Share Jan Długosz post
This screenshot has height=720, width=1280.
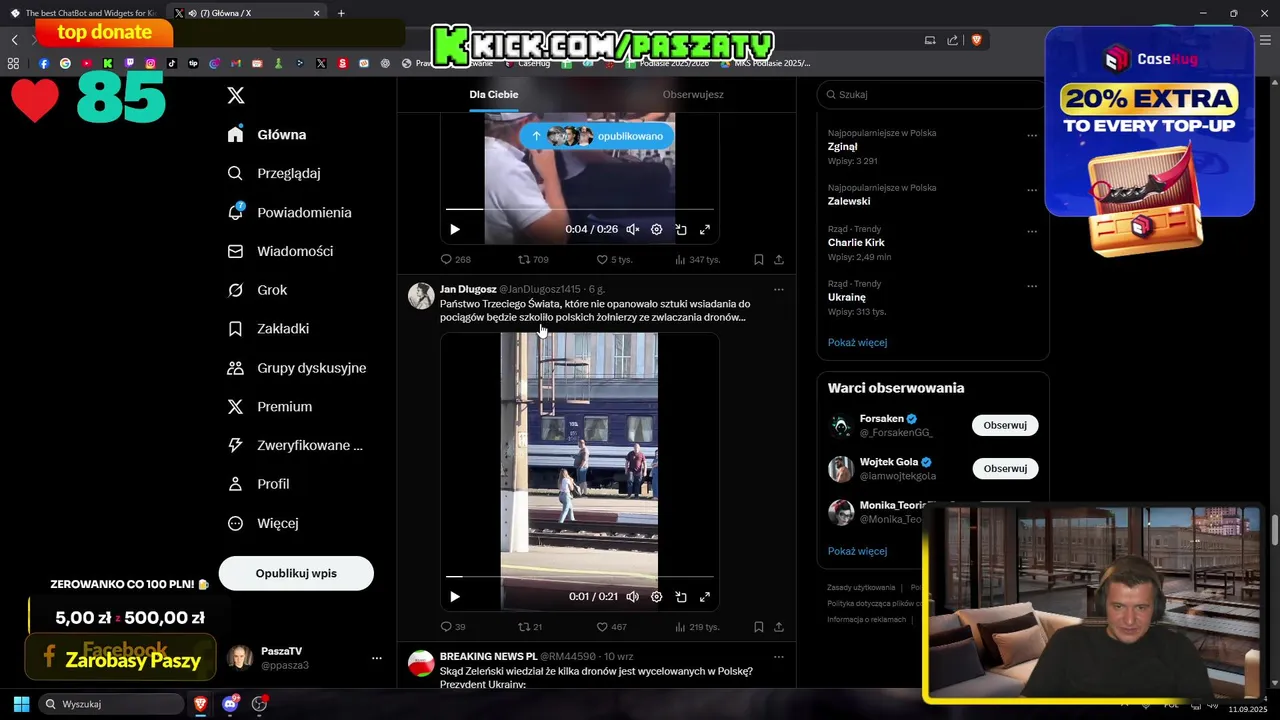(x=779, y=627)
